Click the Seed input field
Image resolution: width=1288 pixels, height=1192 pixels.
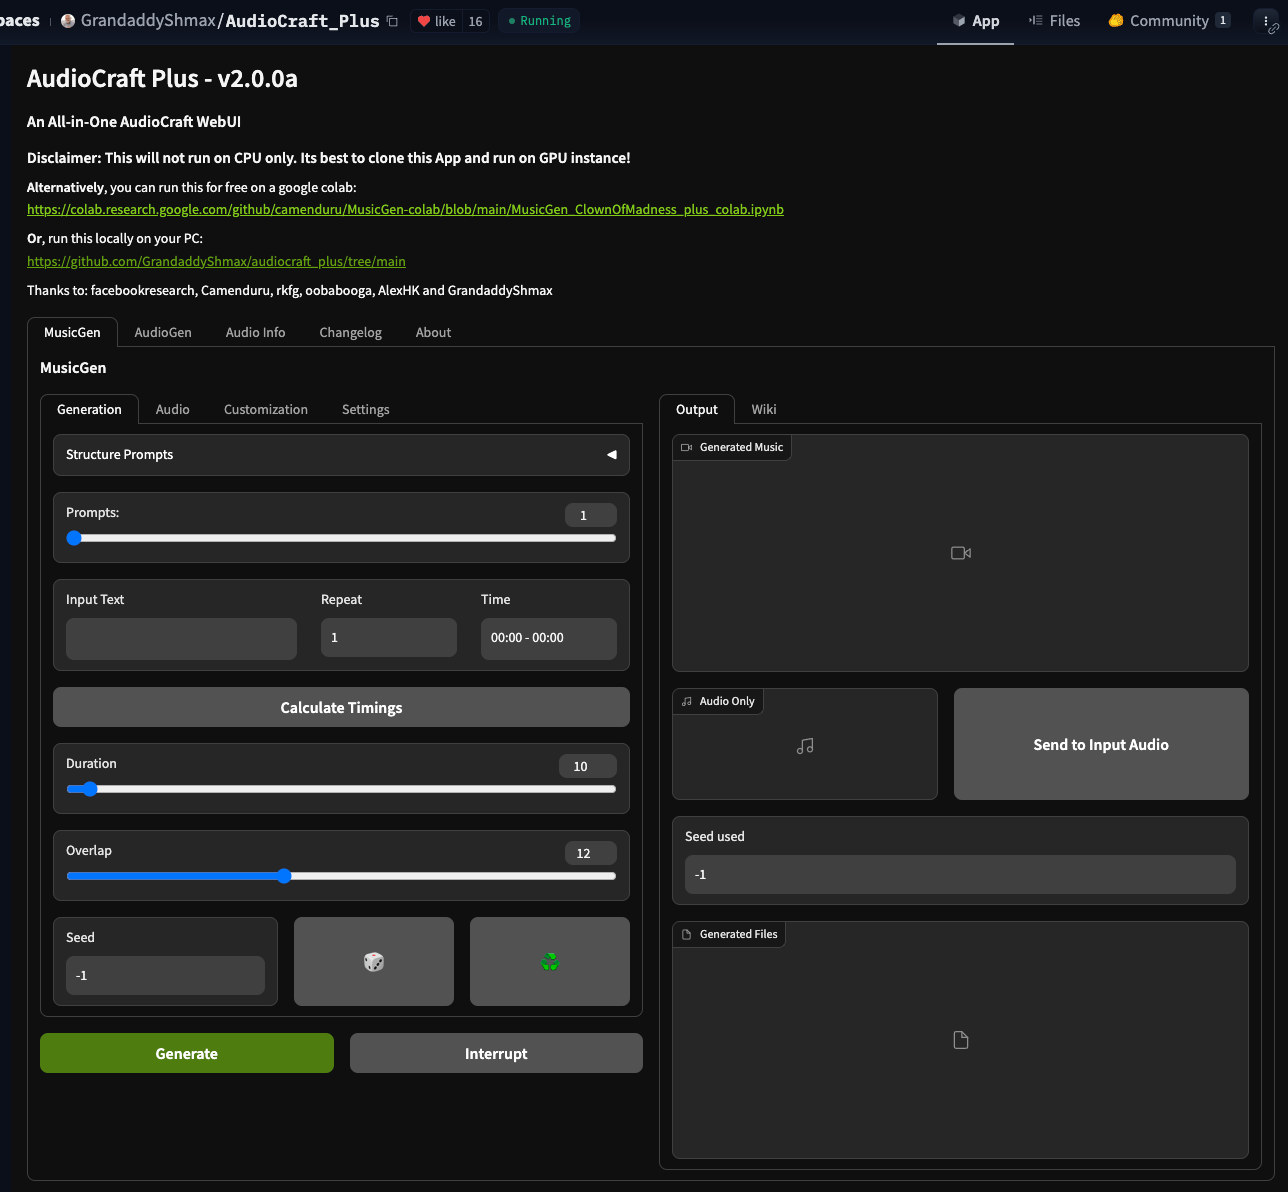[x=165, y=975]
